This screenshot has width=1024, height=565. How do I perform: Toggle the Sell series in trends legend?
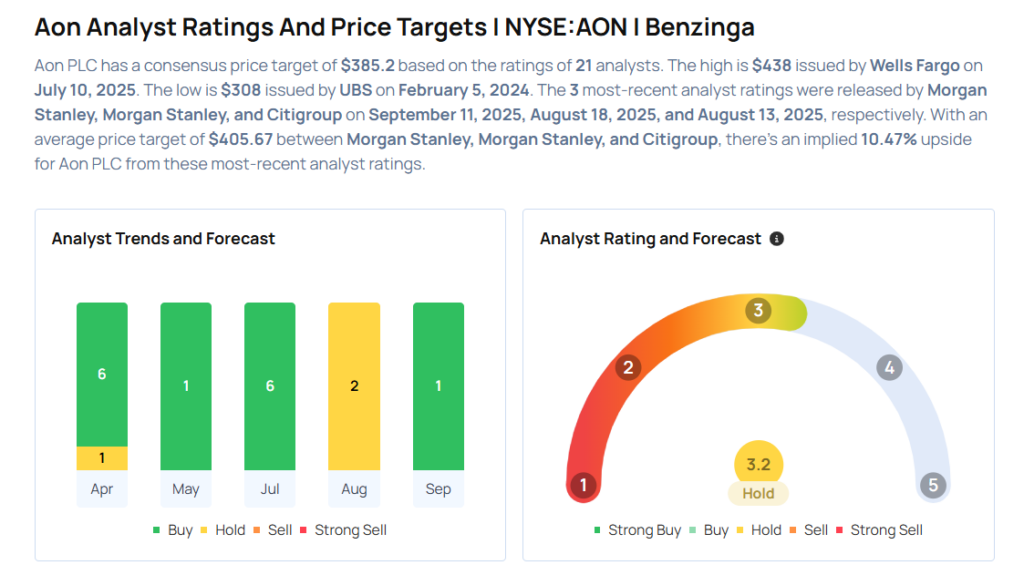click(x=273, y=530)
